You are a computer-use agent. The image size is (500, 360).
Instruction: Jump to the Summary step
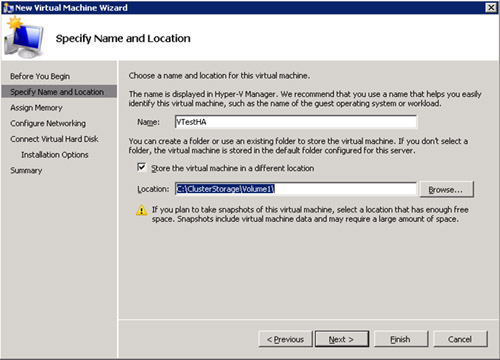click(x=26, y=170)
